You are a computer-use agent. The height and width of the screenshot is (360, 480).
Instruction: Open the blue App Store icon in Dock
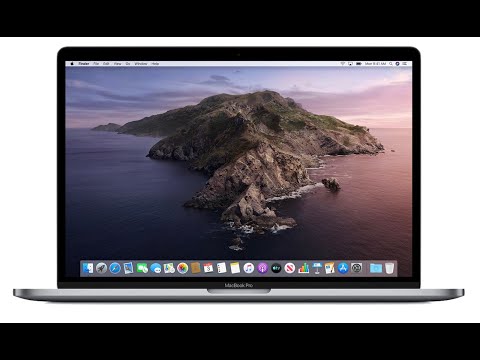343,268
